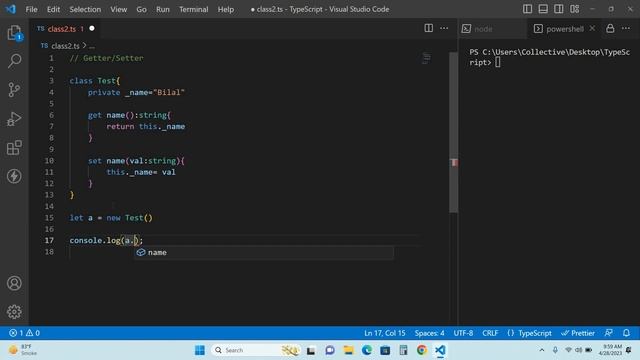The image size is (640, 360).
Task: Click the 'get name():string{' line
Action: point(129,115)
